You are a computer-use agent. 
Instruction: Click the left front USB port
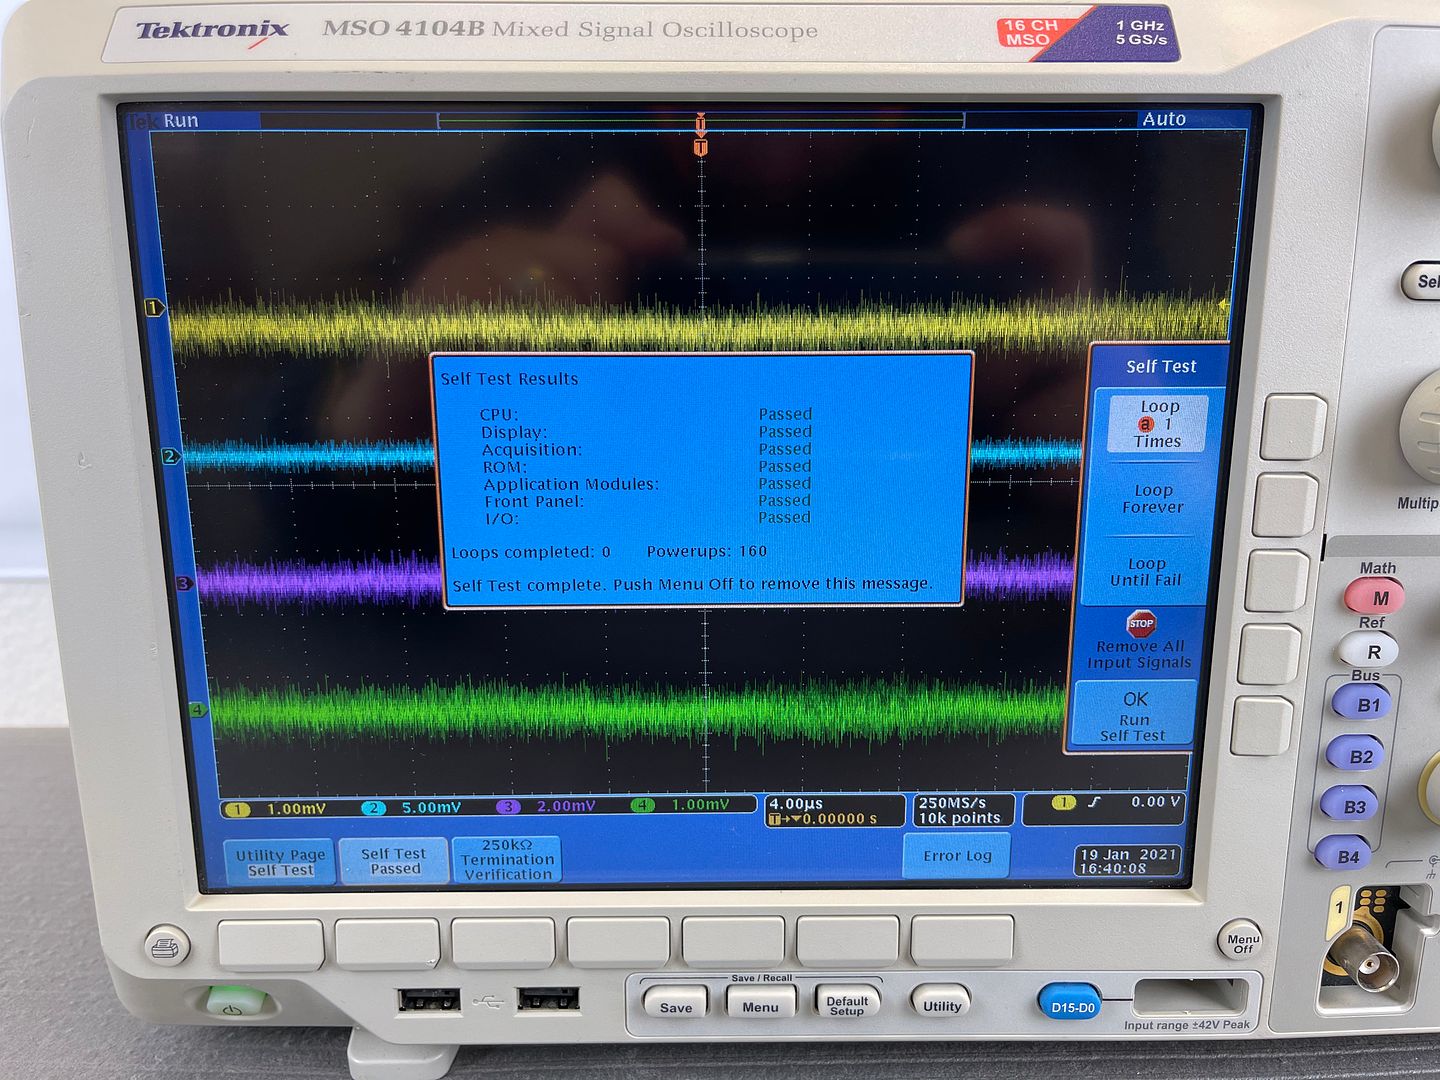[429, 999]
